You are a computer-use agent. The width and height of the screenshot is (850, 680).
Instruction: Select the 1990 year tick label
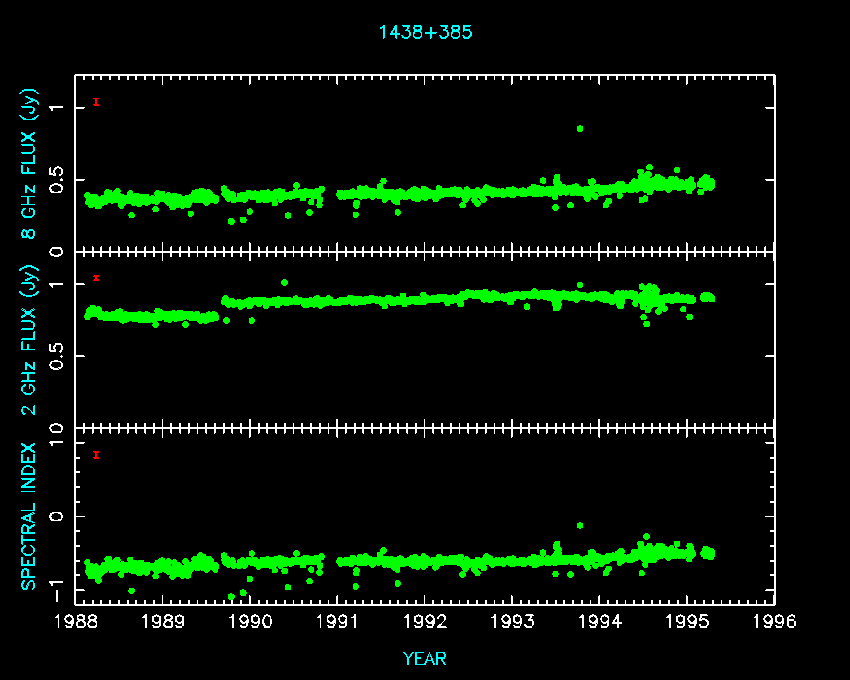click(251, 622)
